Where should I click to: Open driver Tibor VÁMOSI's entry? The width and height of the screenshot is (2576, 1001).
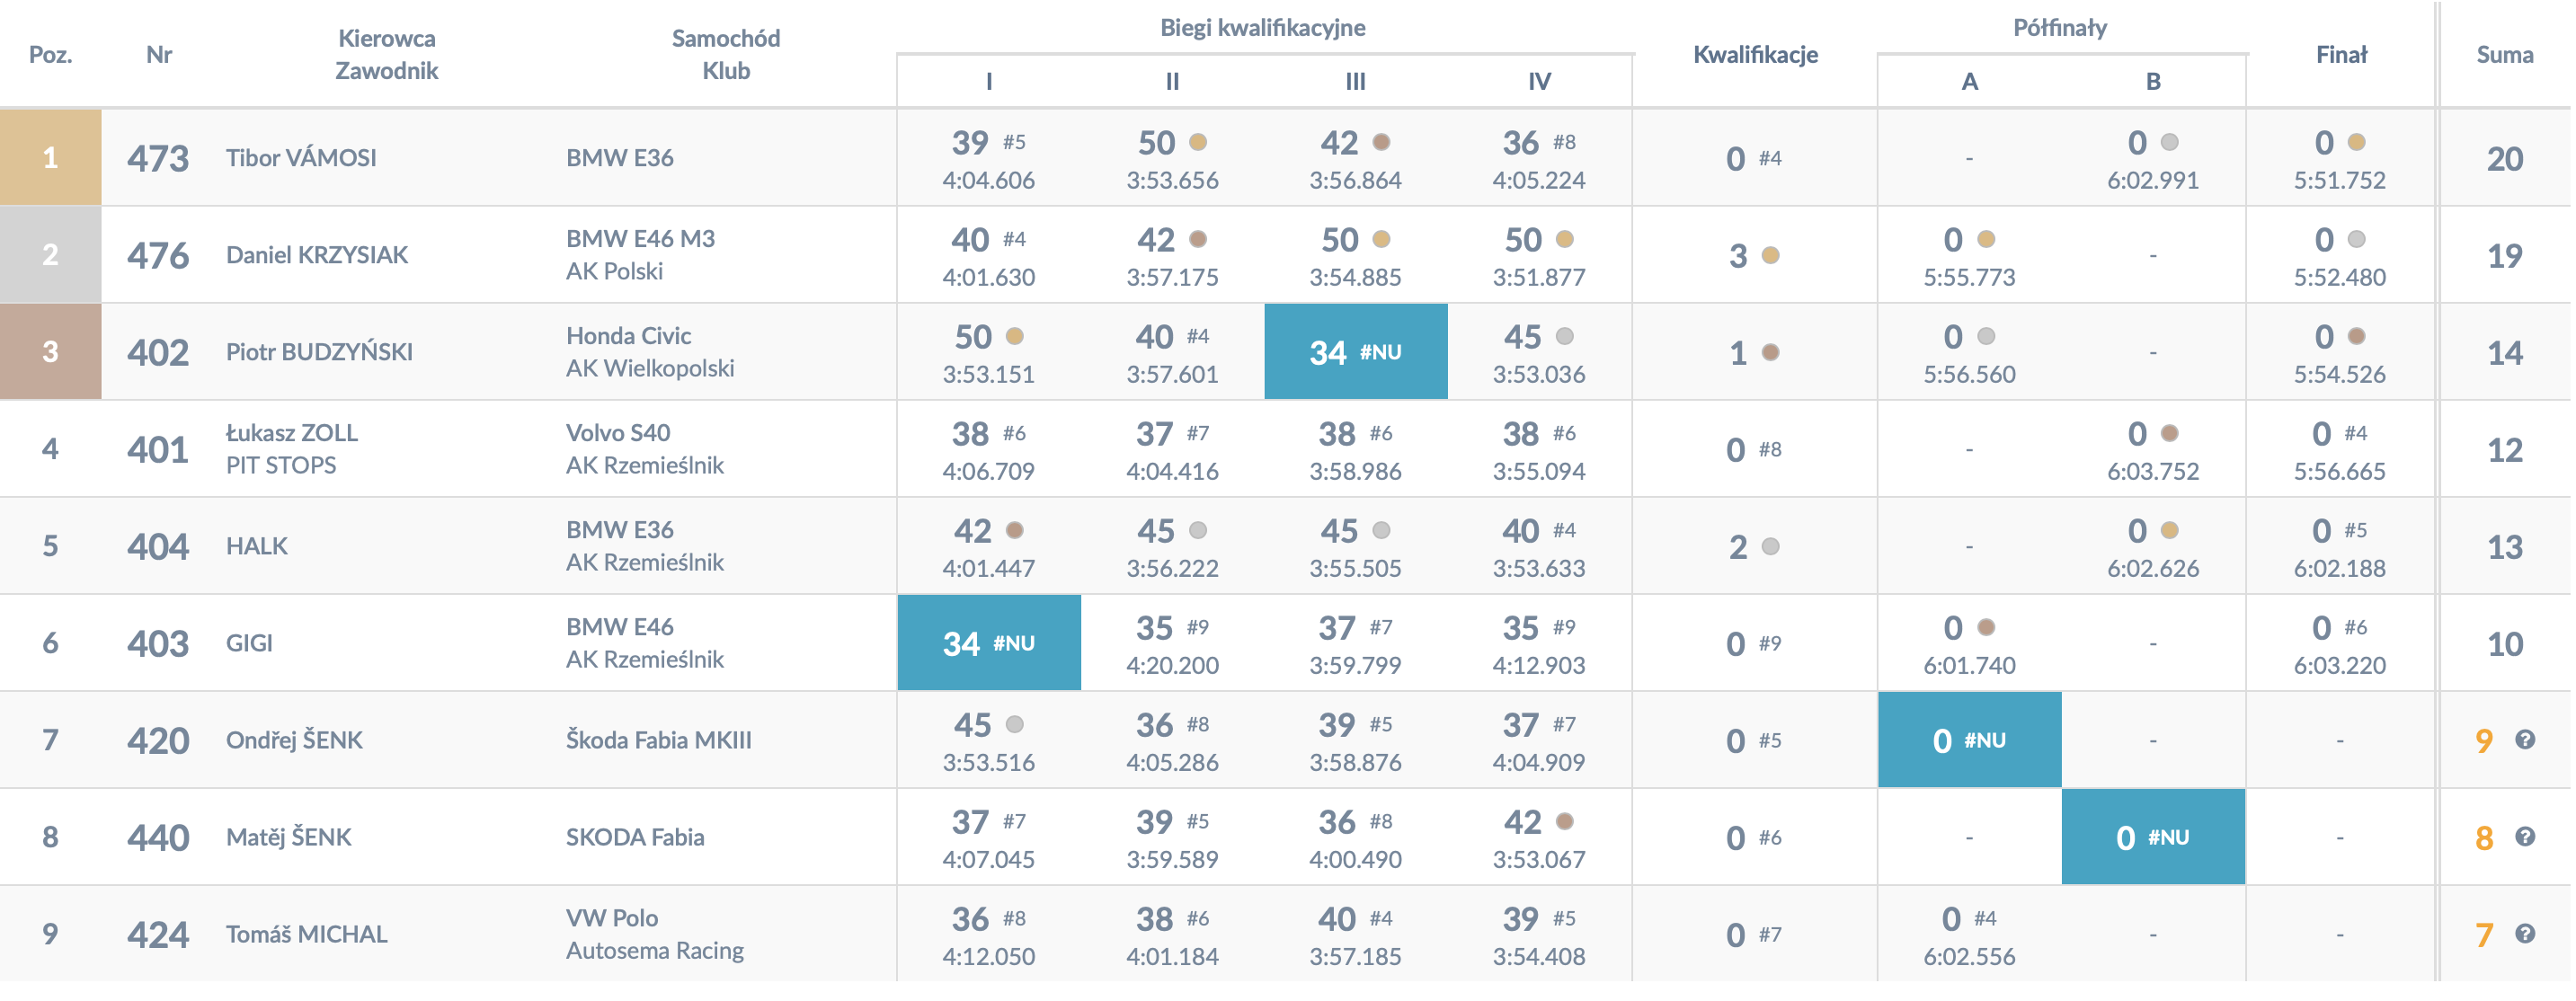[x=301, y=158]
